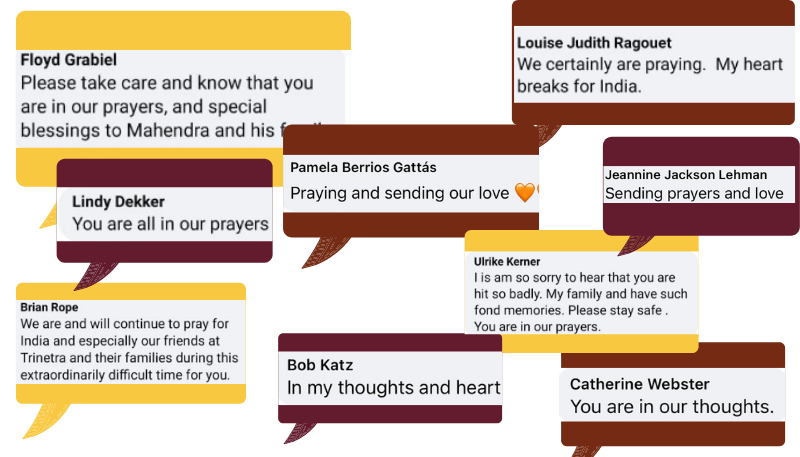Click Catherine Webster's name
Viewport: 800px width, 457px height.
tap(639, 384)
